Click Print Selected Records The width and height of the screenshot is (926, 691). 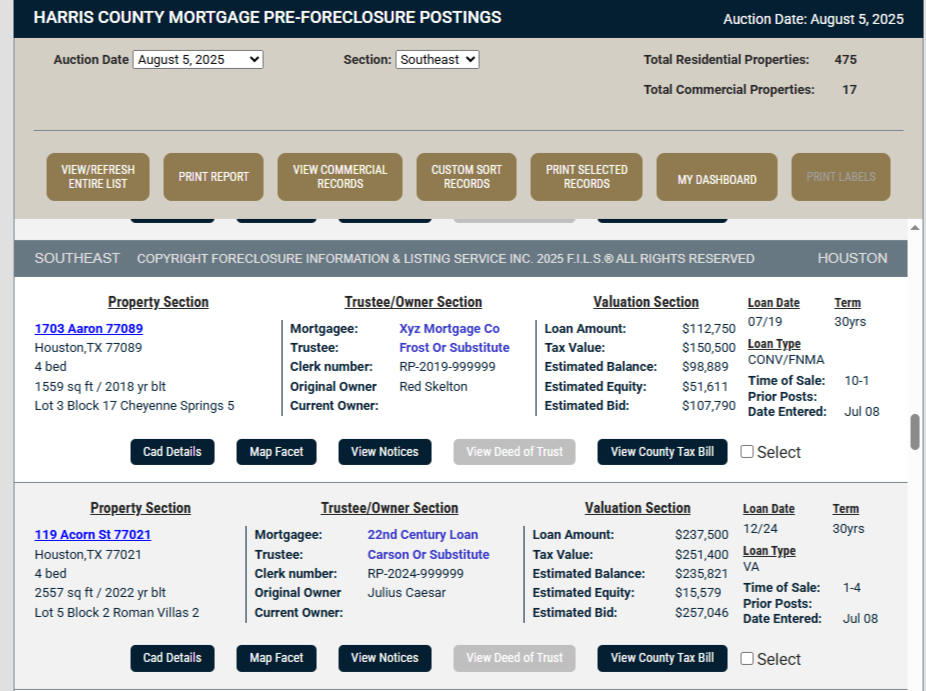tap(586, 176)
